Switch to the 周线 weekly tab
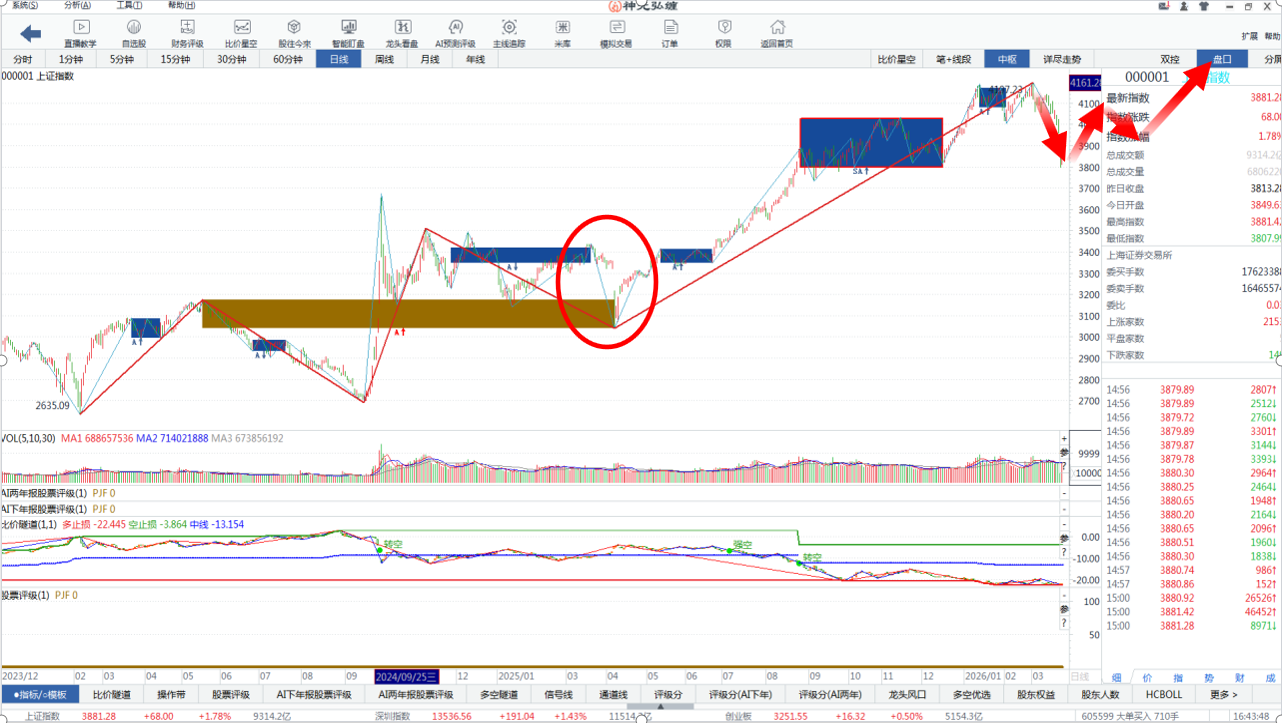This screenshot has height=723, width=1282. pyautogui.click(x=384, y=59)
